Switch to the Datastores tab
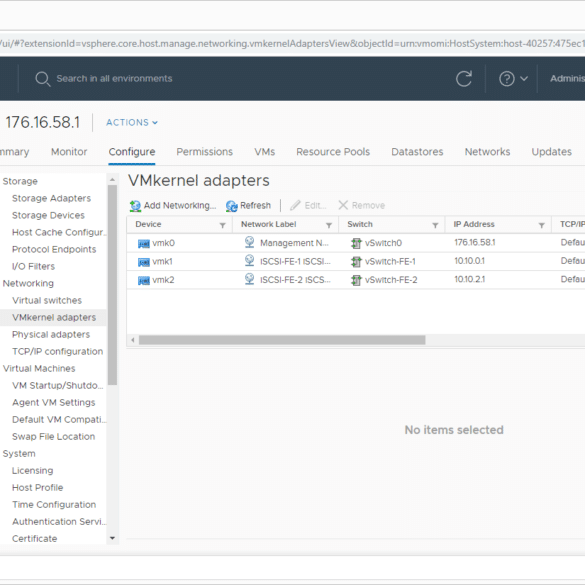Viewport: 585px width, 585px height. 417,152
